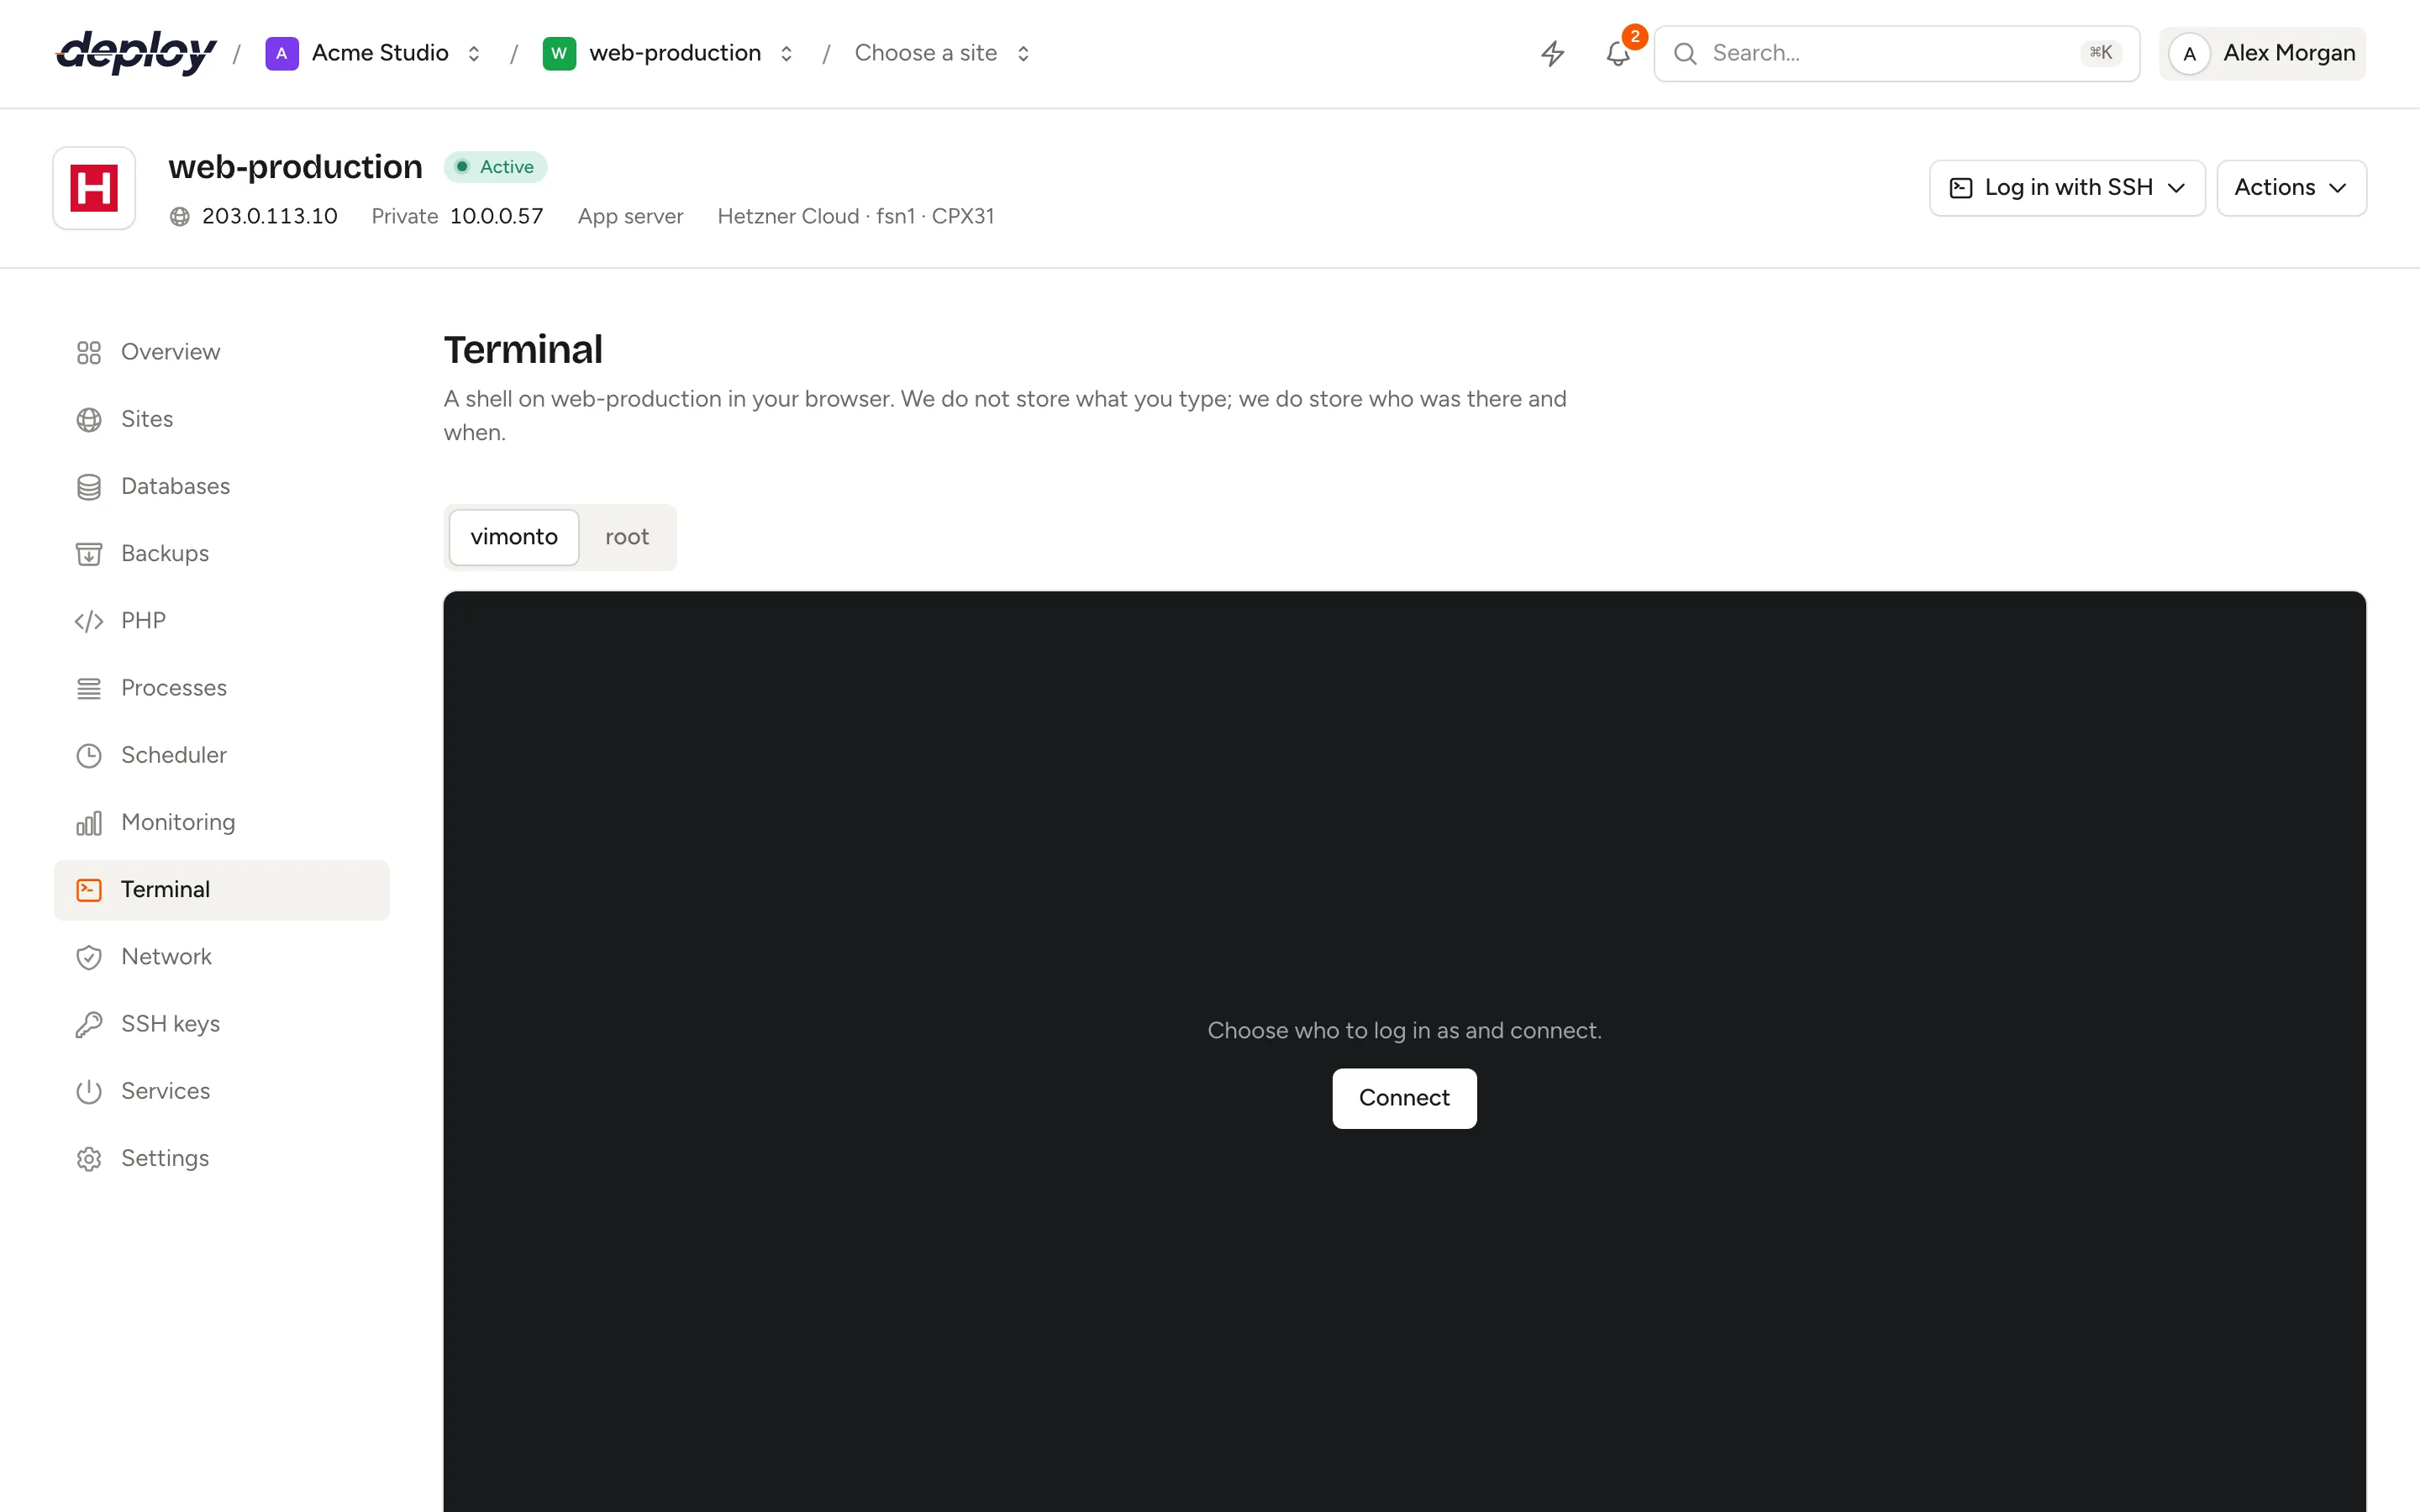The height and width of the screenshot is (1512, 2420).
Task: Click the Settings gear icon
Action: pyautogui.click(x=89, y=1158)
